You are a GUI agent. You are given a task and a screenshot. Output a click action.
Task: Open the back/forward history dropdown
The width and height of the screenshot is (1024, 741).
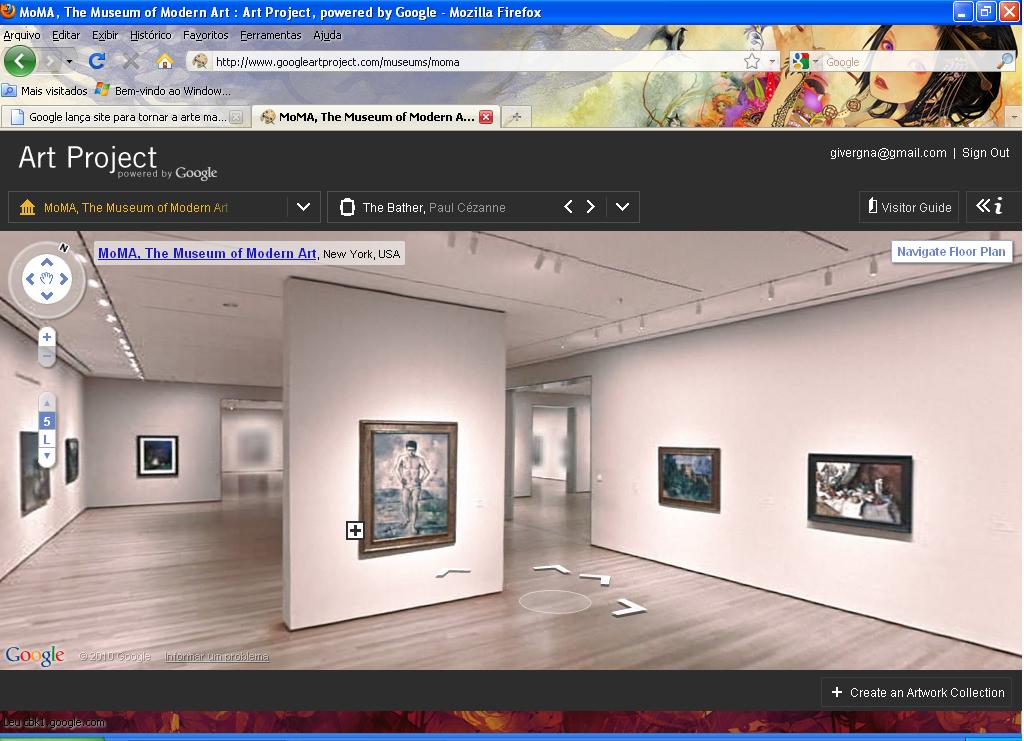69,62
